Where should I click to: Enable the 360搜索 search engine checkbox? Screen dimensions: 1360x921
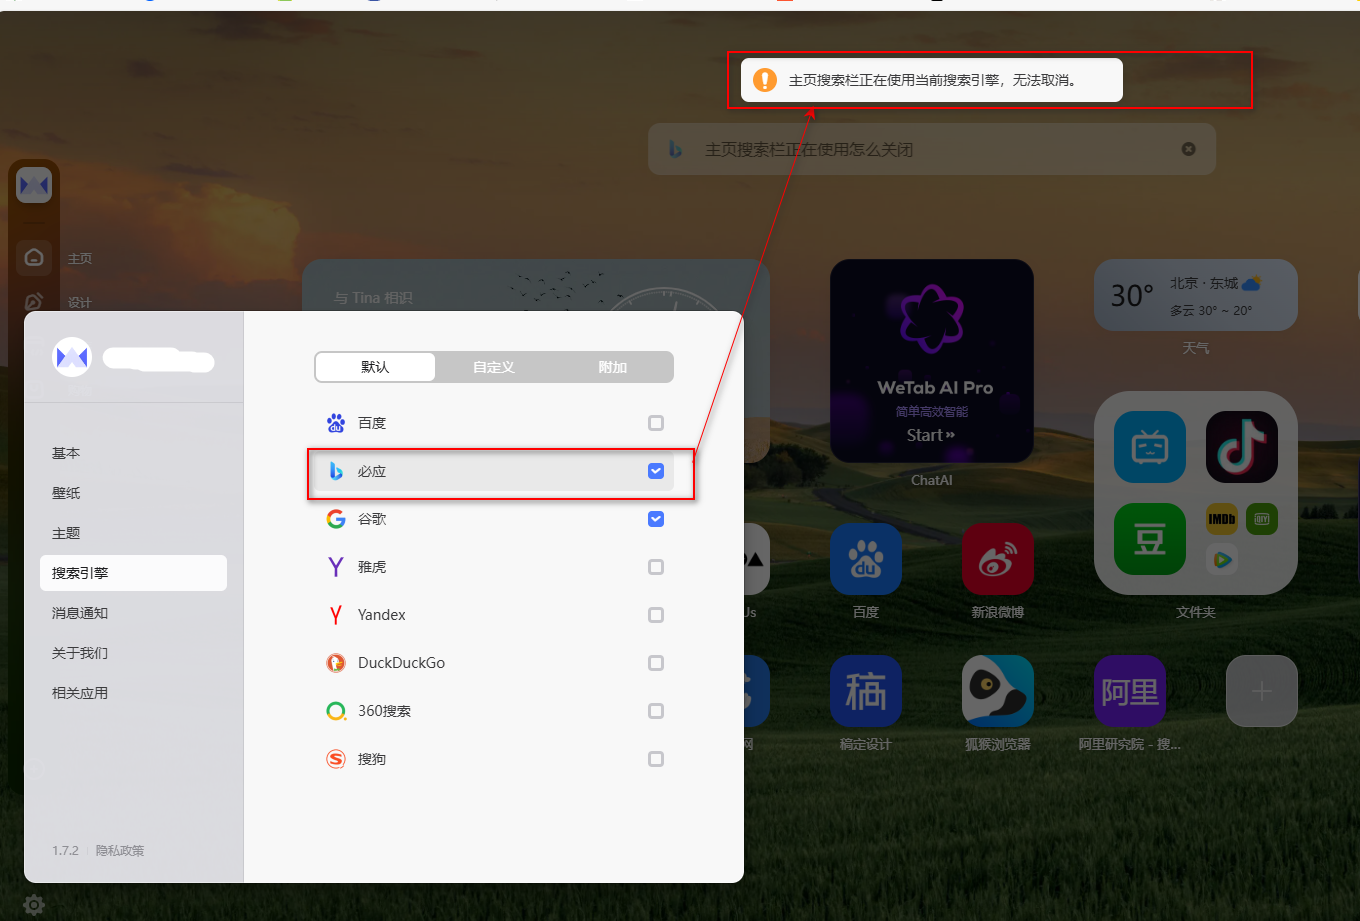click(656, 711)
